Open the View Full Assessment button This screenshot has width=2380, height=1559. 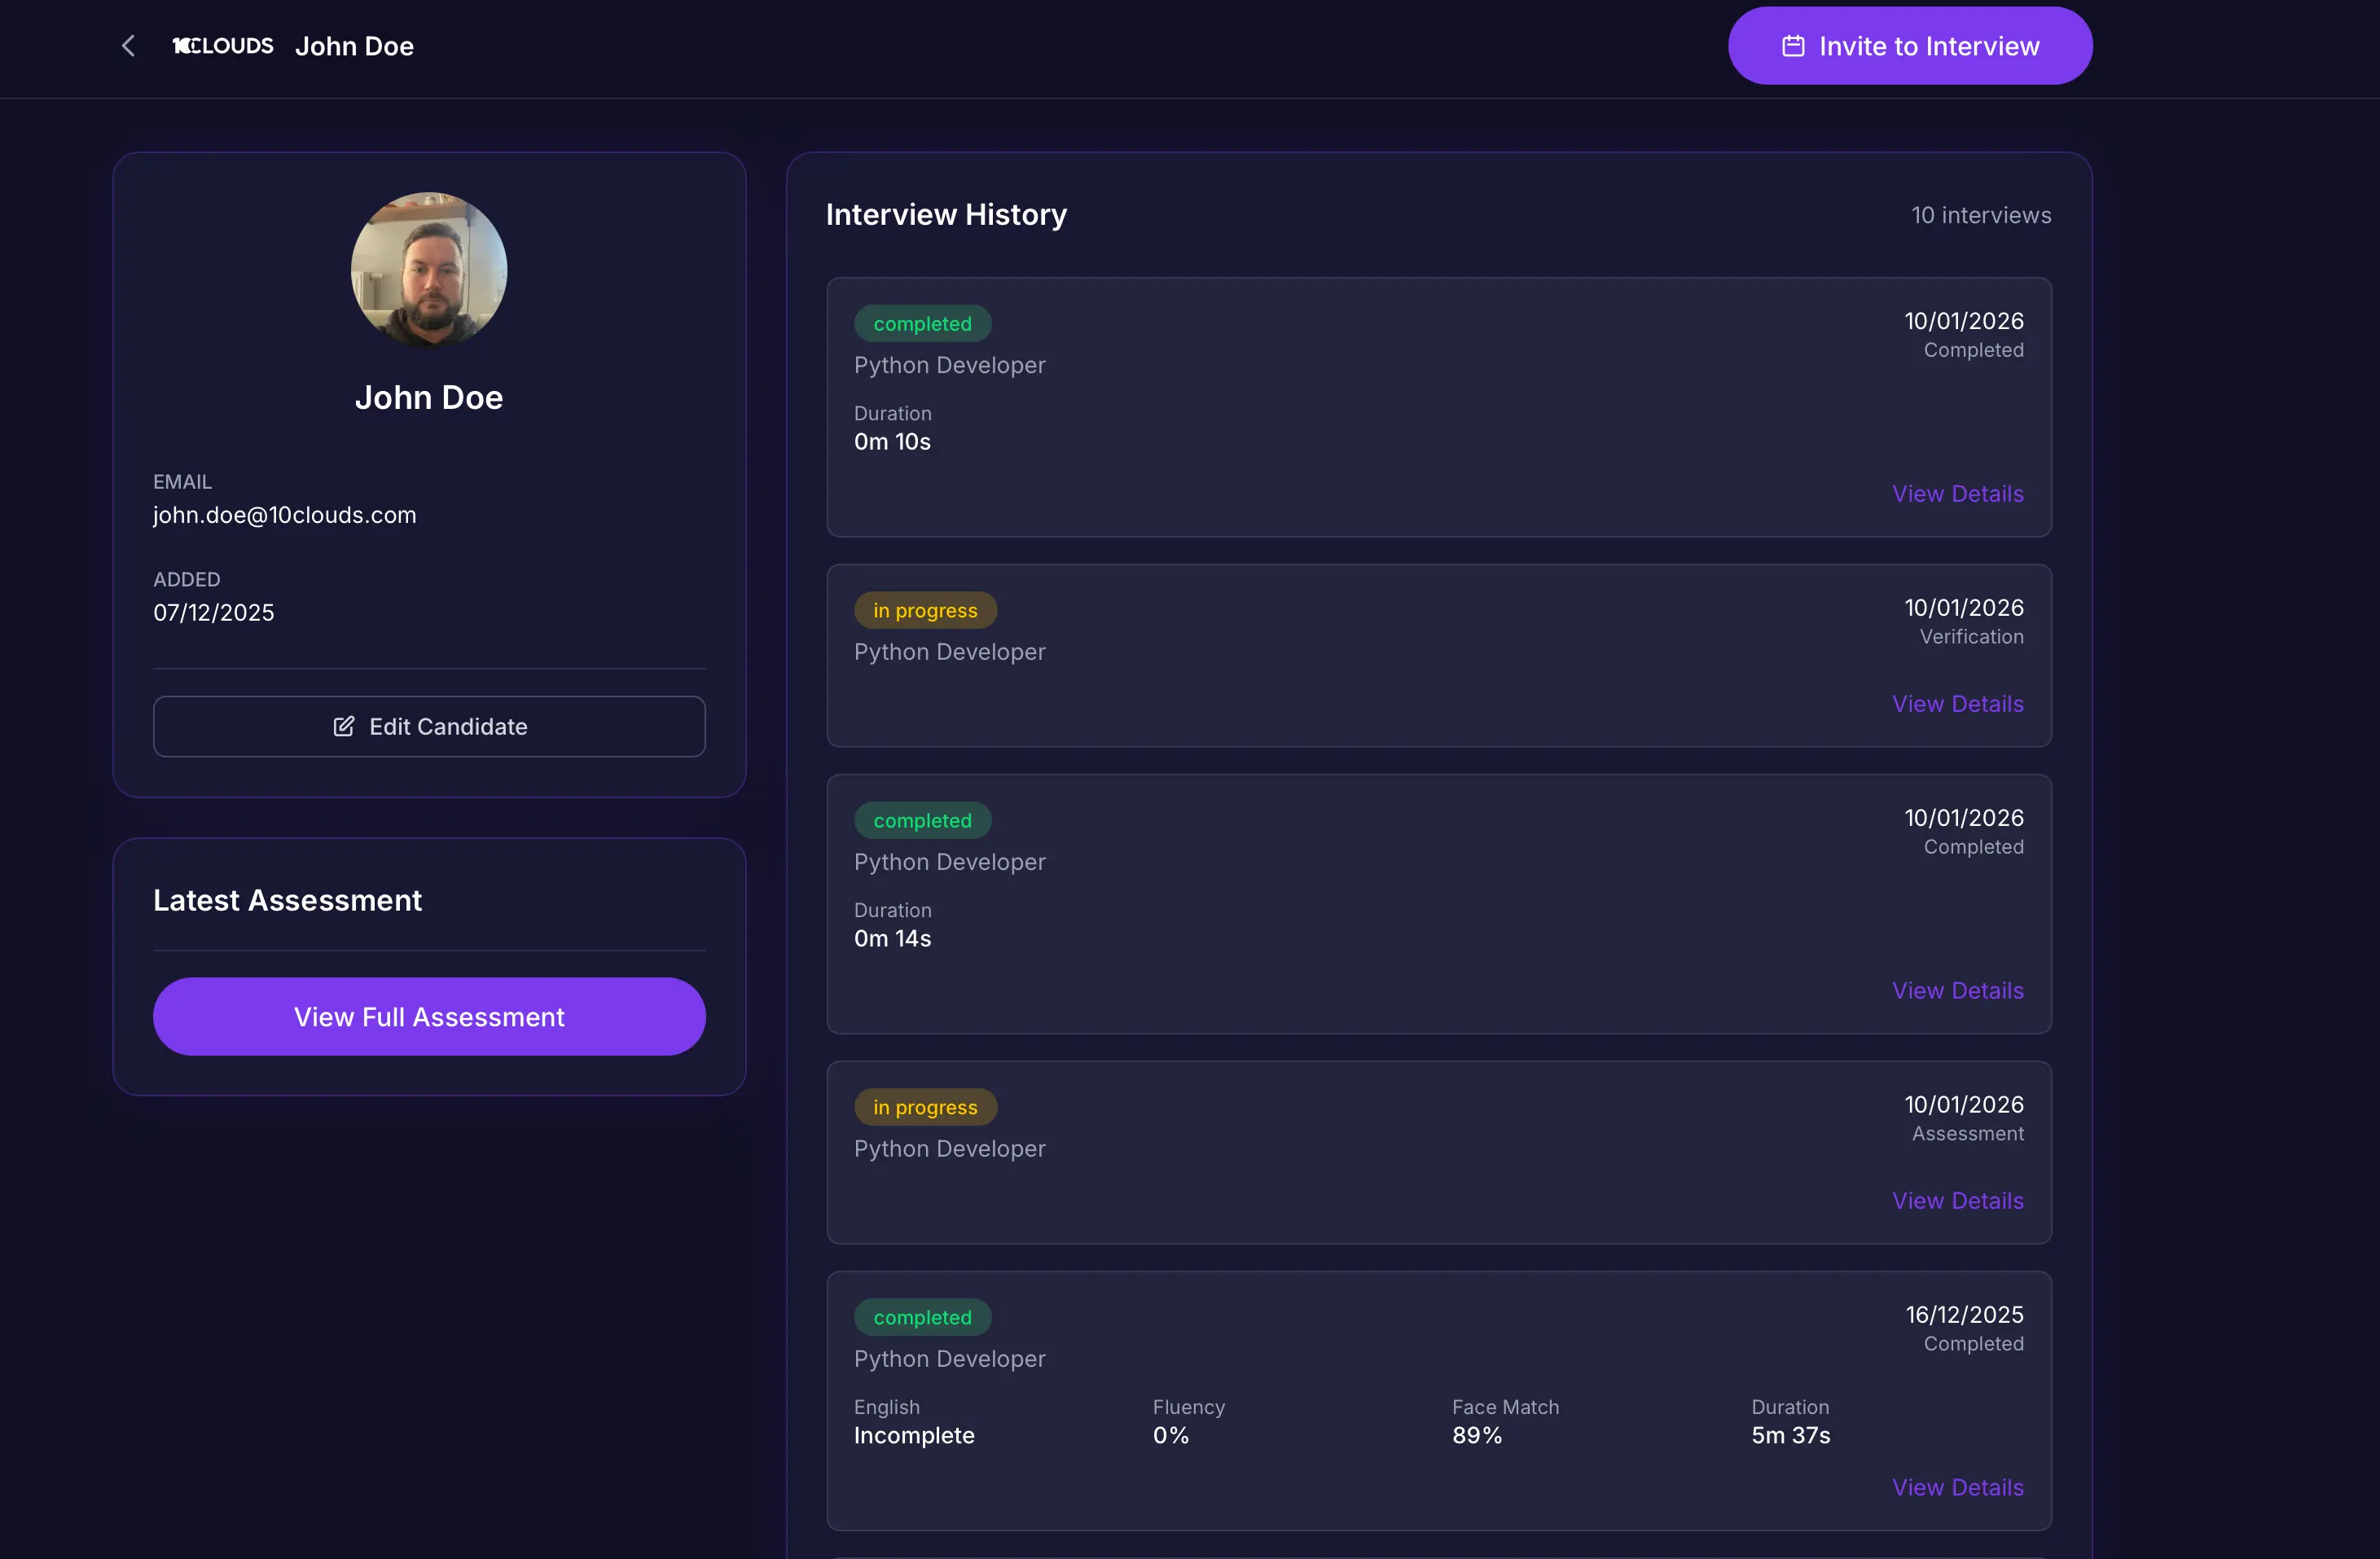pos(429,1017)
